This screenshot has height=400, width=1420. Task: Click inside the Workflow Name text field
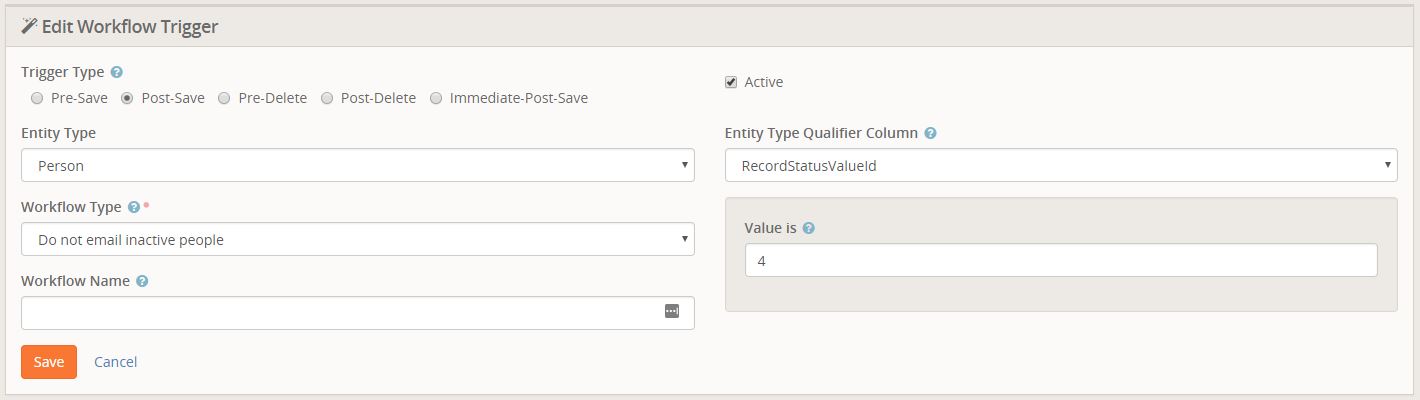340,313
